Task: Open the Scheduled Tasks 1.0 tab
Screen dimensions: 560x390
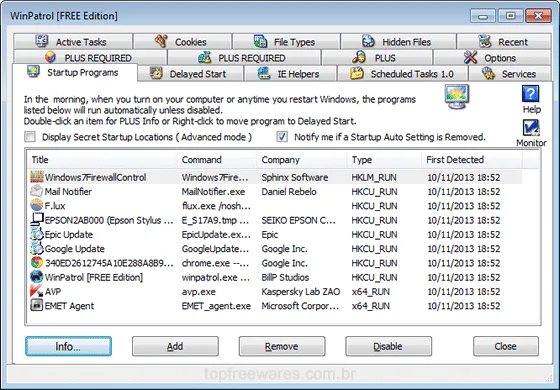Action: point(402,74)
